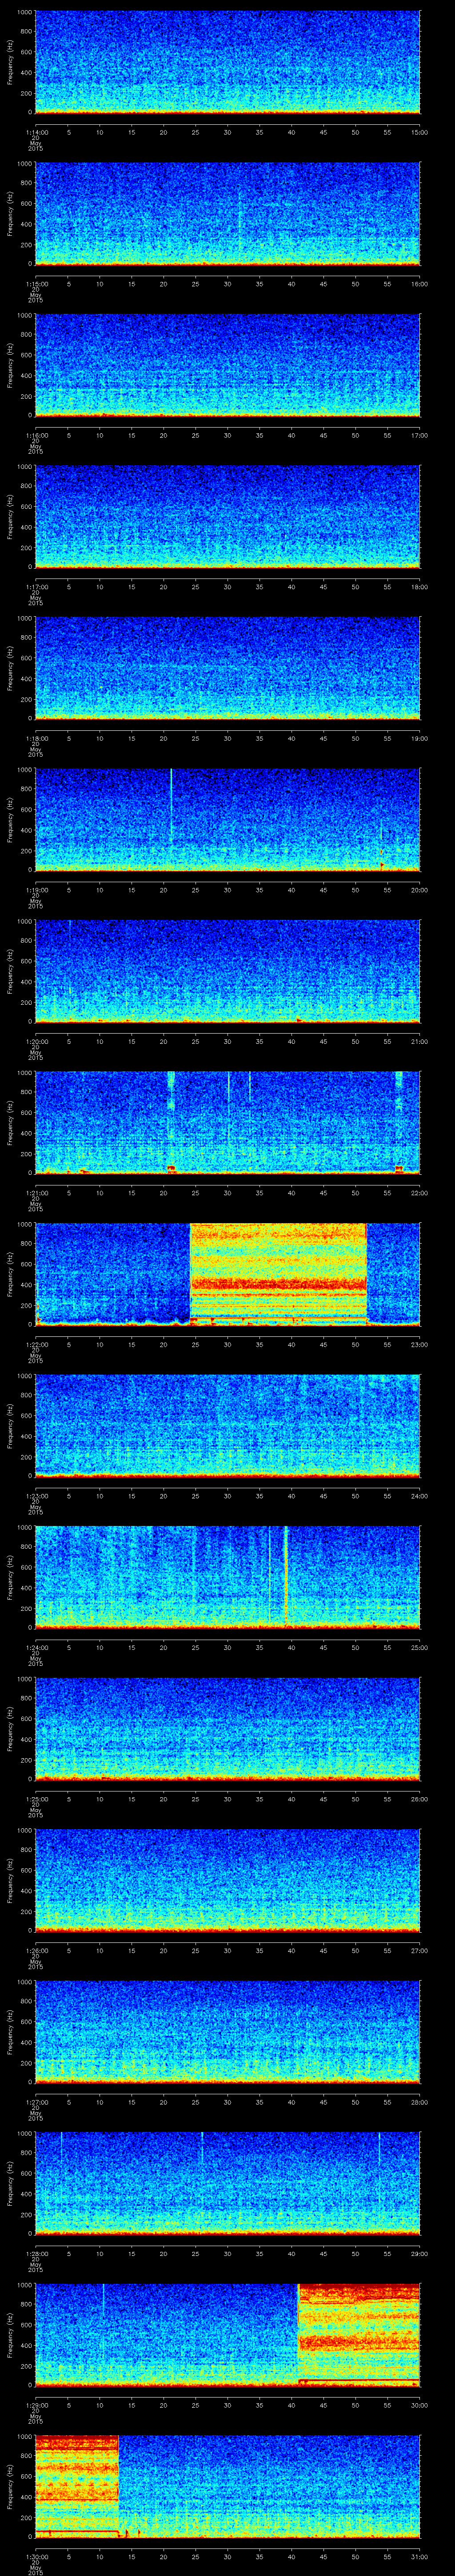Click the '1:21:00' start time label
Screen dimensions: 455x2576
36,1193
